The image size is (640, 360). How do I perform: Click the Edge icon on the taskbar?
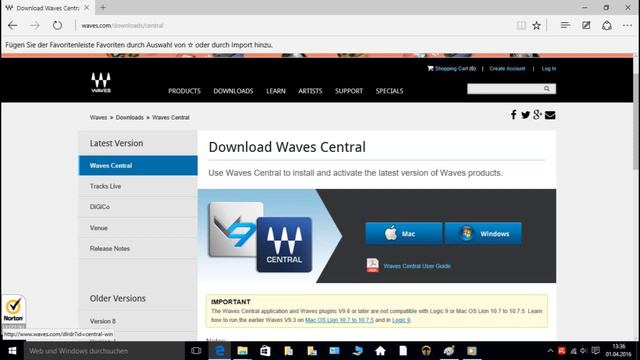tap(220, 351)
